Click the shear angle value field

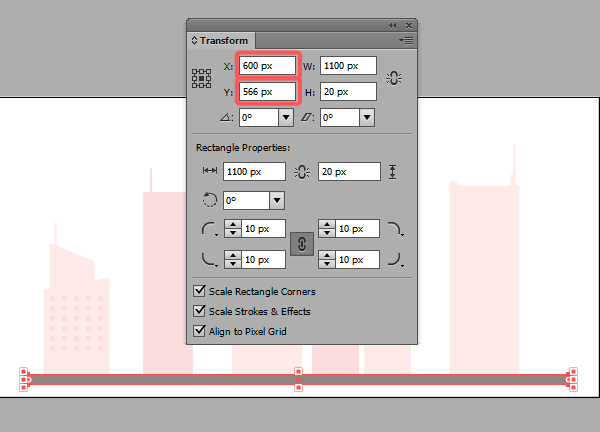click(x=340, y=117)
